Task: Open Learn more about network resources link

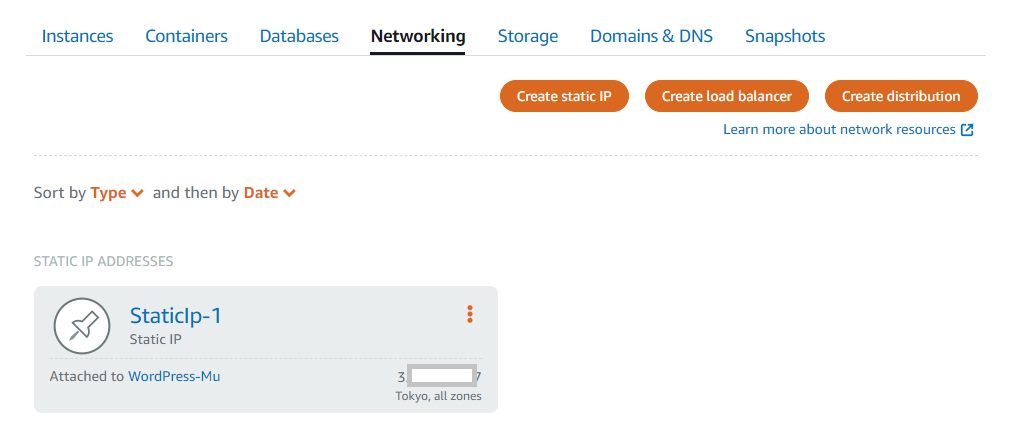Action: pos(839,130)
